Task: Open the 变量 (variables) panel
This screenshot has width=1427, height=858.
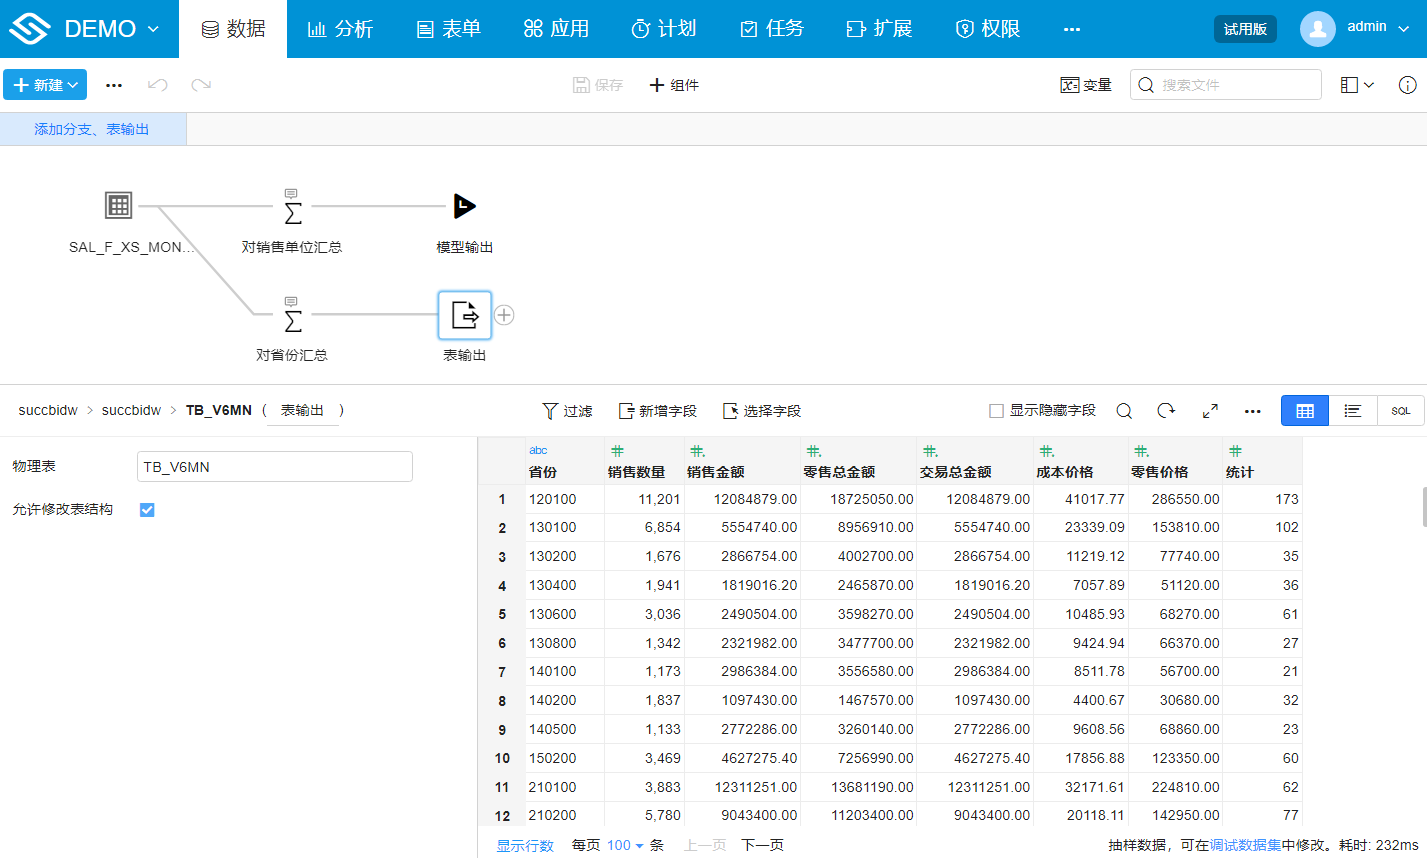Action: tap(1087, 84)
